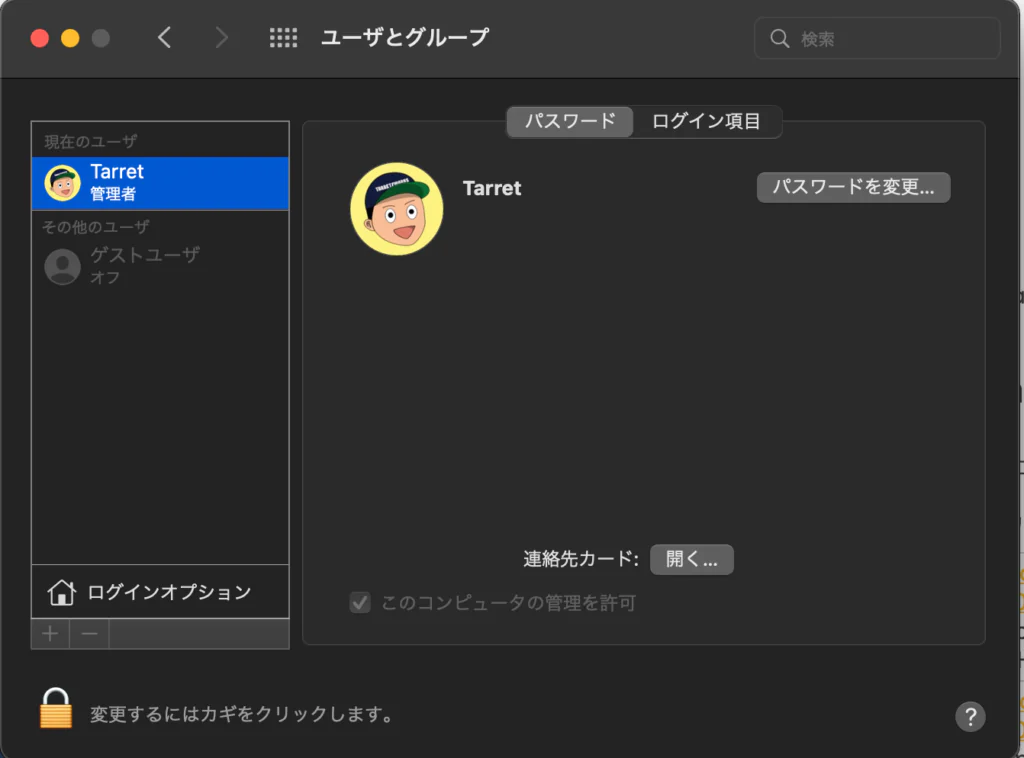Click the yellow minimize window button
The image size is (1024, 758).
coord(70,39)
